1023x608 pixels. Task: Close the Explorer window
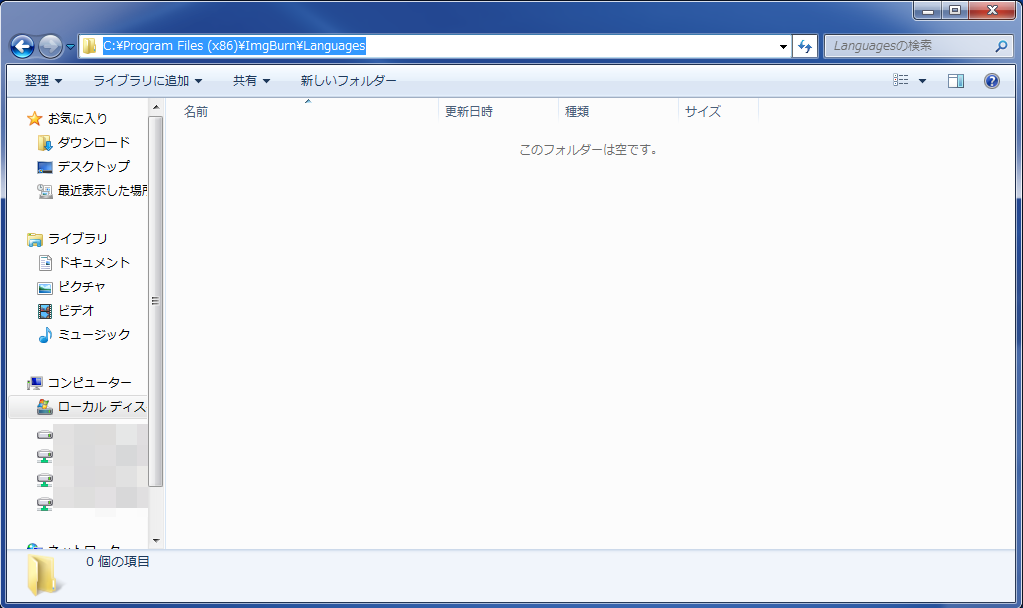(x=992, y=10)
